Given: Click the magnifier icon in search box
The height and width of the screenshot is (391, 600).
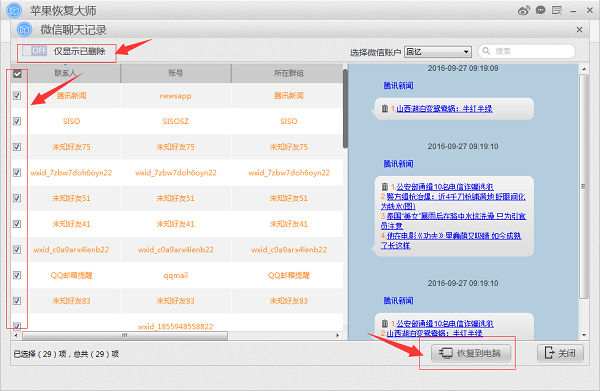Looking at the screenshot, I should [x=486, y=51].
